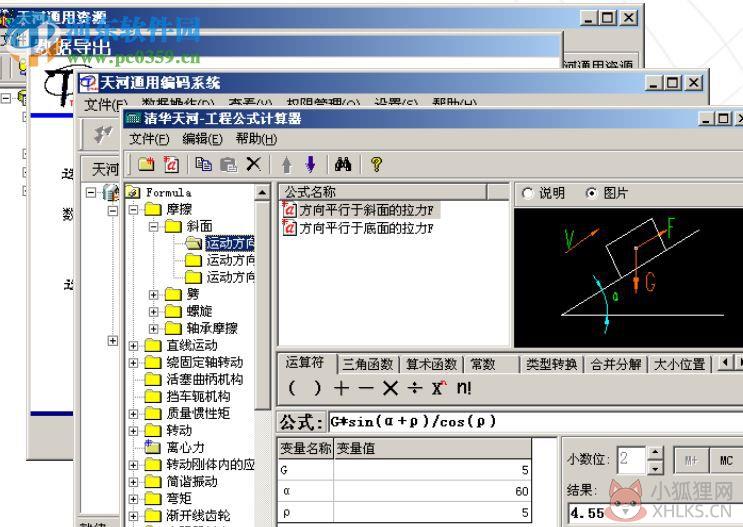Switch to the 大小位置 tab
The height and width of the screenshot is (527, 743).
(x=679, y=364)
